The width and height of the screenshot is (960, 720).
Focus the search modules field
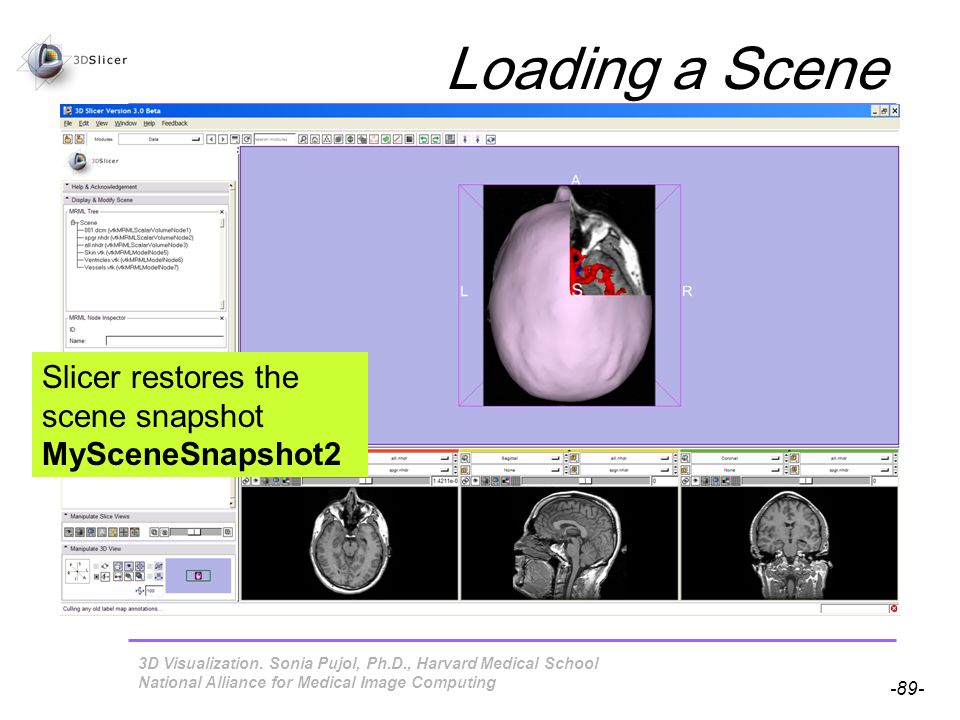[x=275, y=139]
